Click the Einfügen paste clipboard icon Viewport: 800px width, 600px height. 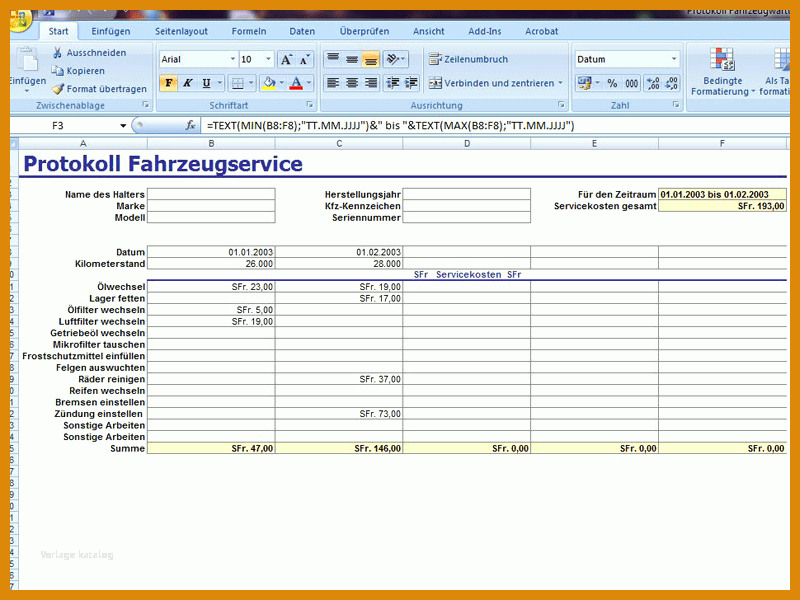click(x=27, y=61)
